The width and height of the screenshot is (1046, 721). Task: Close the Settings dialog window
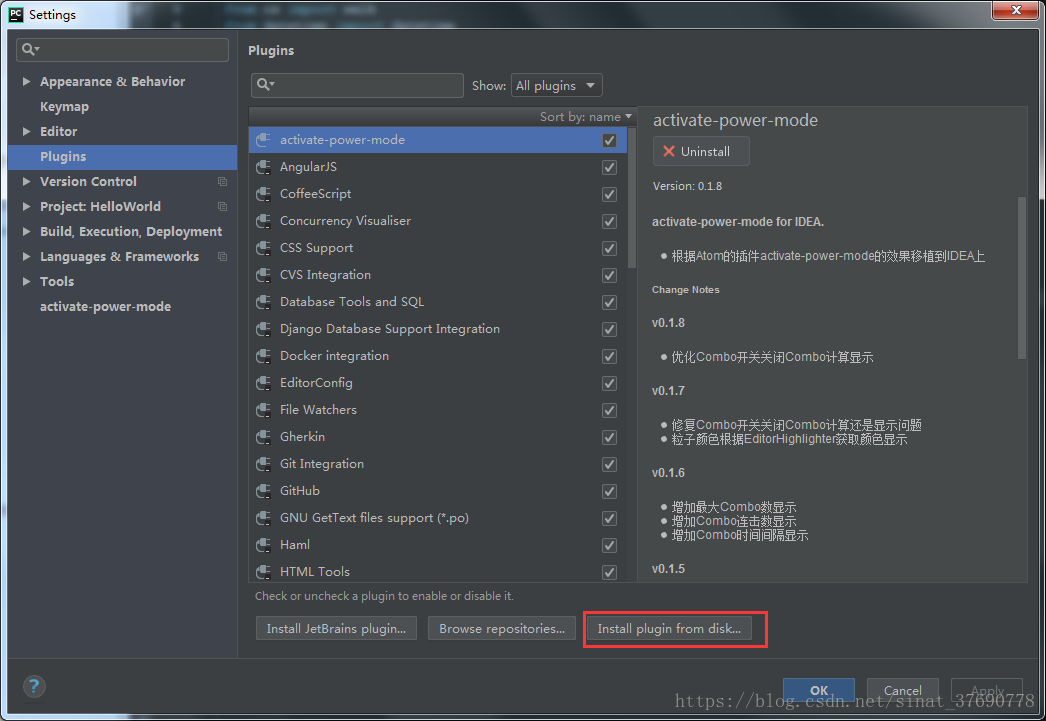1015,10
